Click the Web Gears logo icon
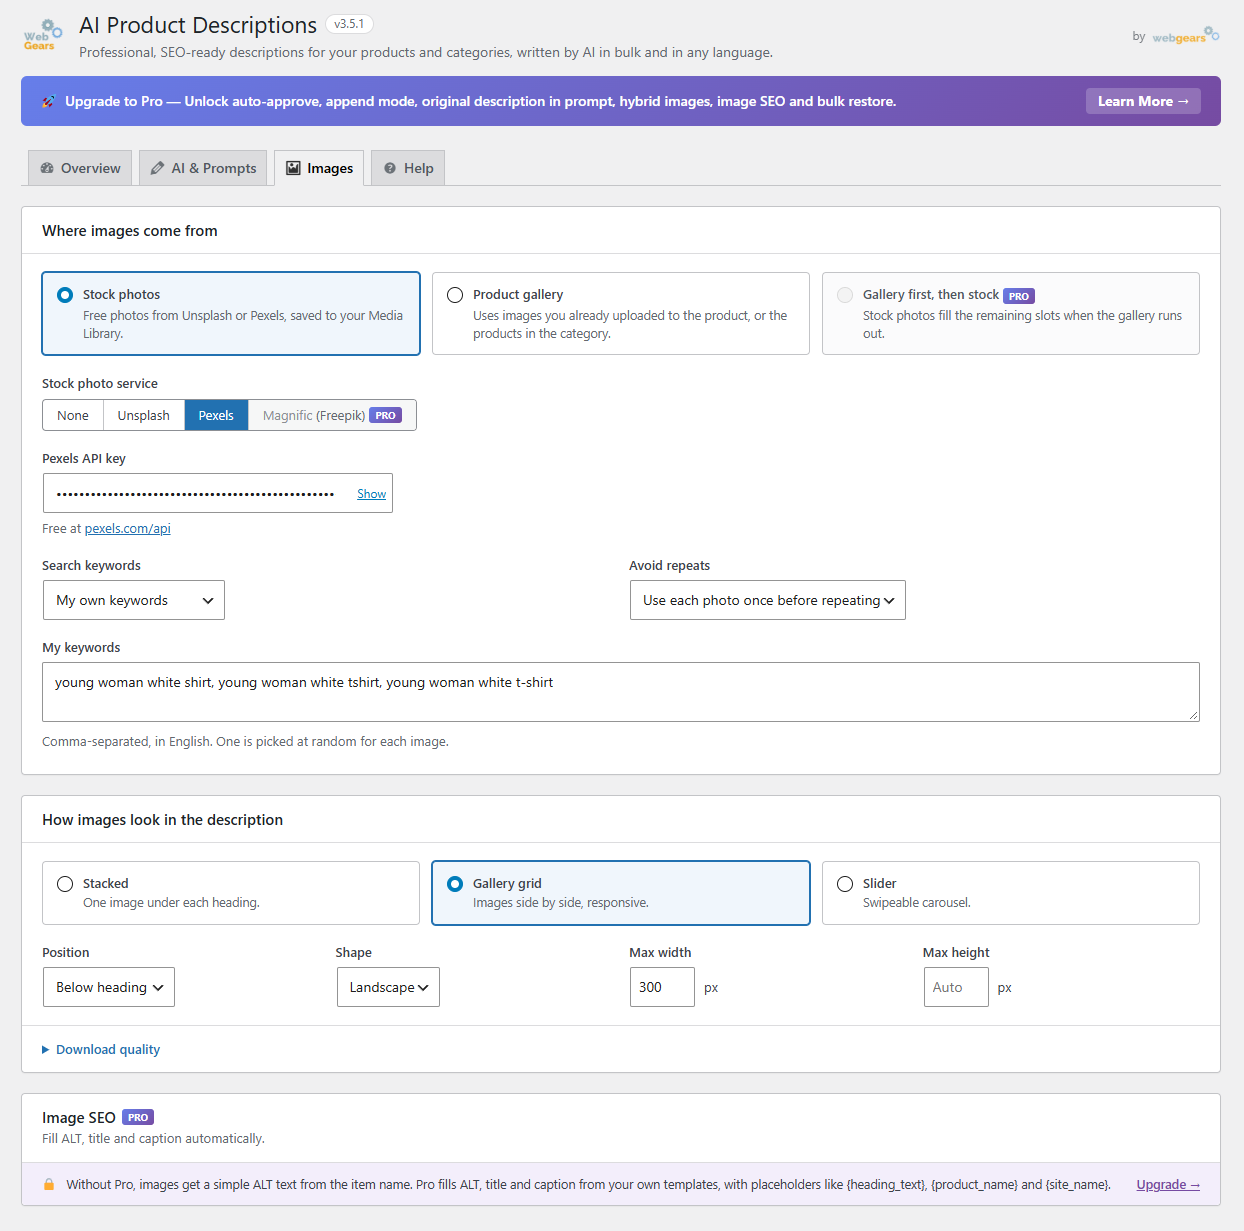Image resolution: width=1244 pixels, height=1231 pixels. 43,35
